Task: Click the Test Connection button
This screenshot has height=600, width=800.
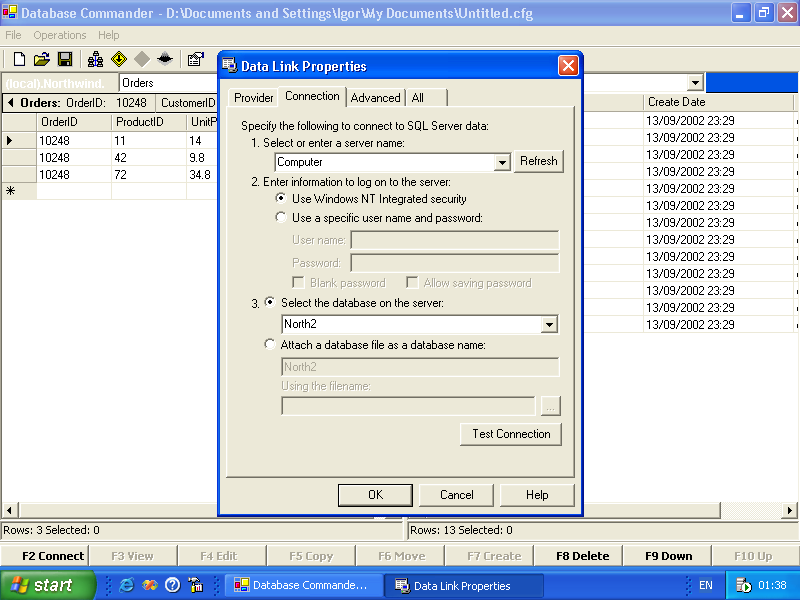Action: pos(511,434)
